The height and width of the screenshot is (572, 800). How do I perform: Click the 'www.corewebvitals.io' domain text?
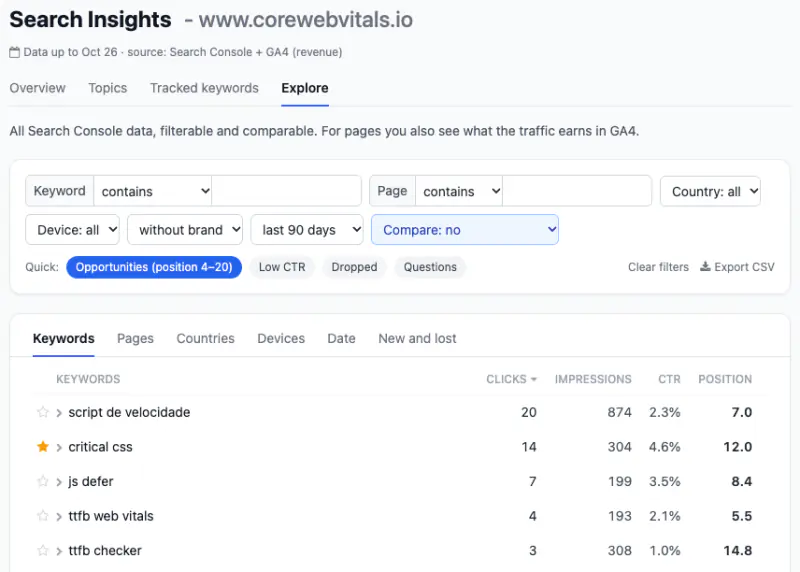pos(306,20)
